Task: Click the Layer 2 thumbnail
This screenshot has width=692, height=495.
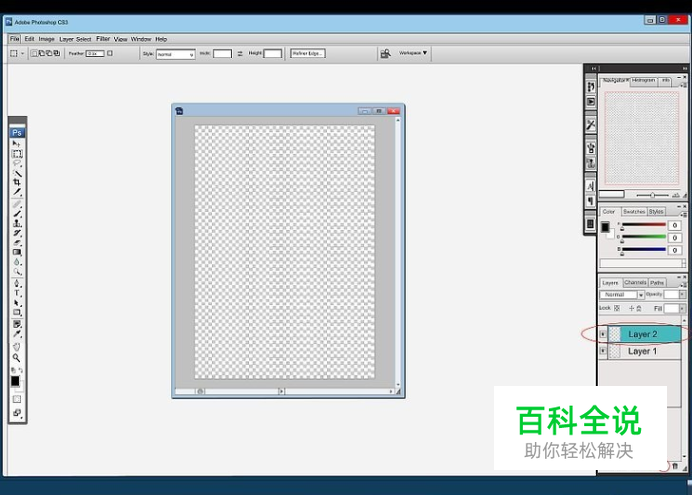Action: click(x=614, y=334)
